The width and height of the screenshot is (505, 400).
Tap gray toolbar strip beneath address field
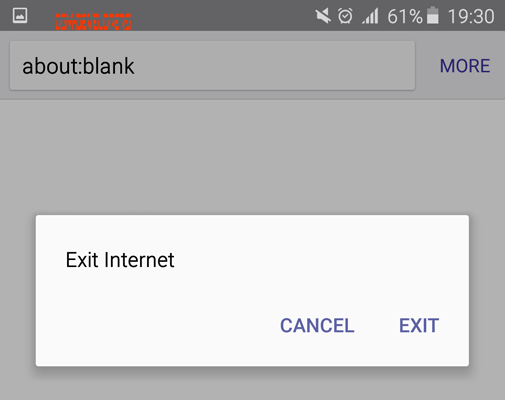(252, 95)
